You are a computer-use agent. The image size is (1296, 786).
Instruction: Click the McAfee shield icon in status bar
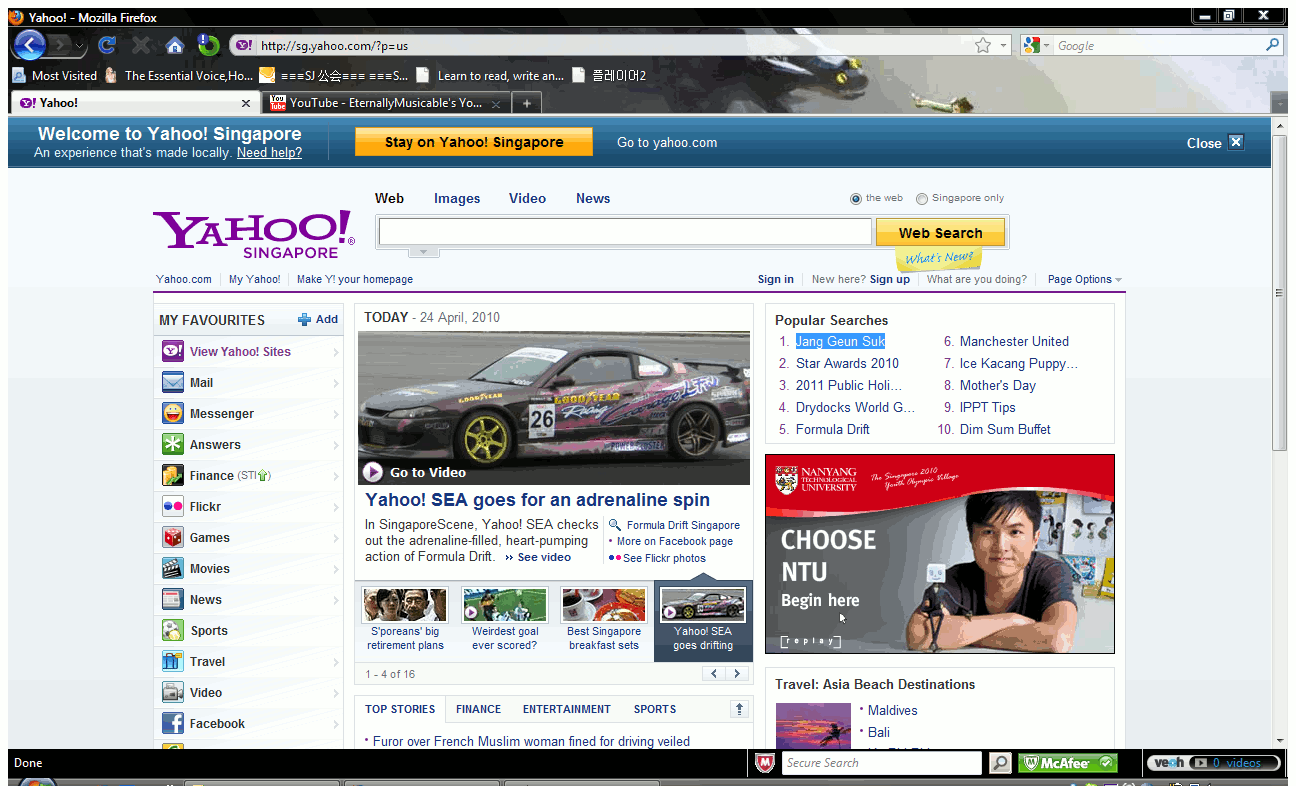pos(764,763)
